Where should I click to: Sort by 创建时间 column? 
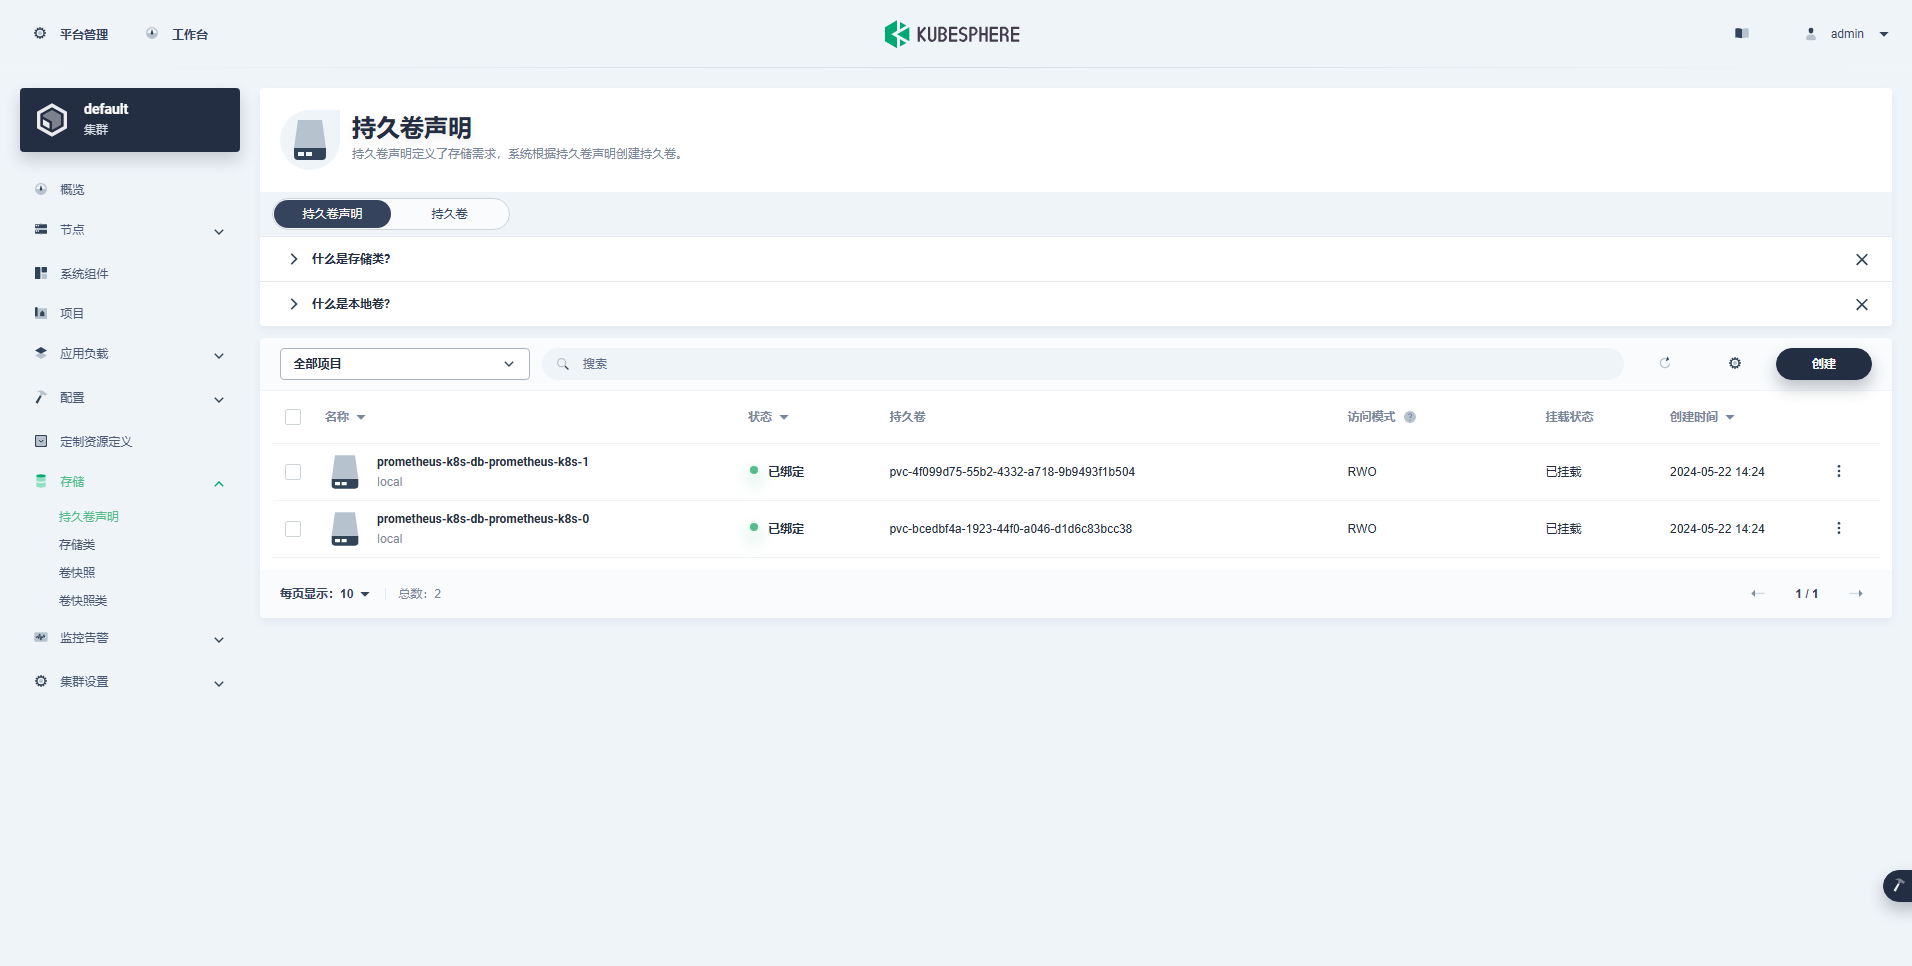[x=1701, y=417]
